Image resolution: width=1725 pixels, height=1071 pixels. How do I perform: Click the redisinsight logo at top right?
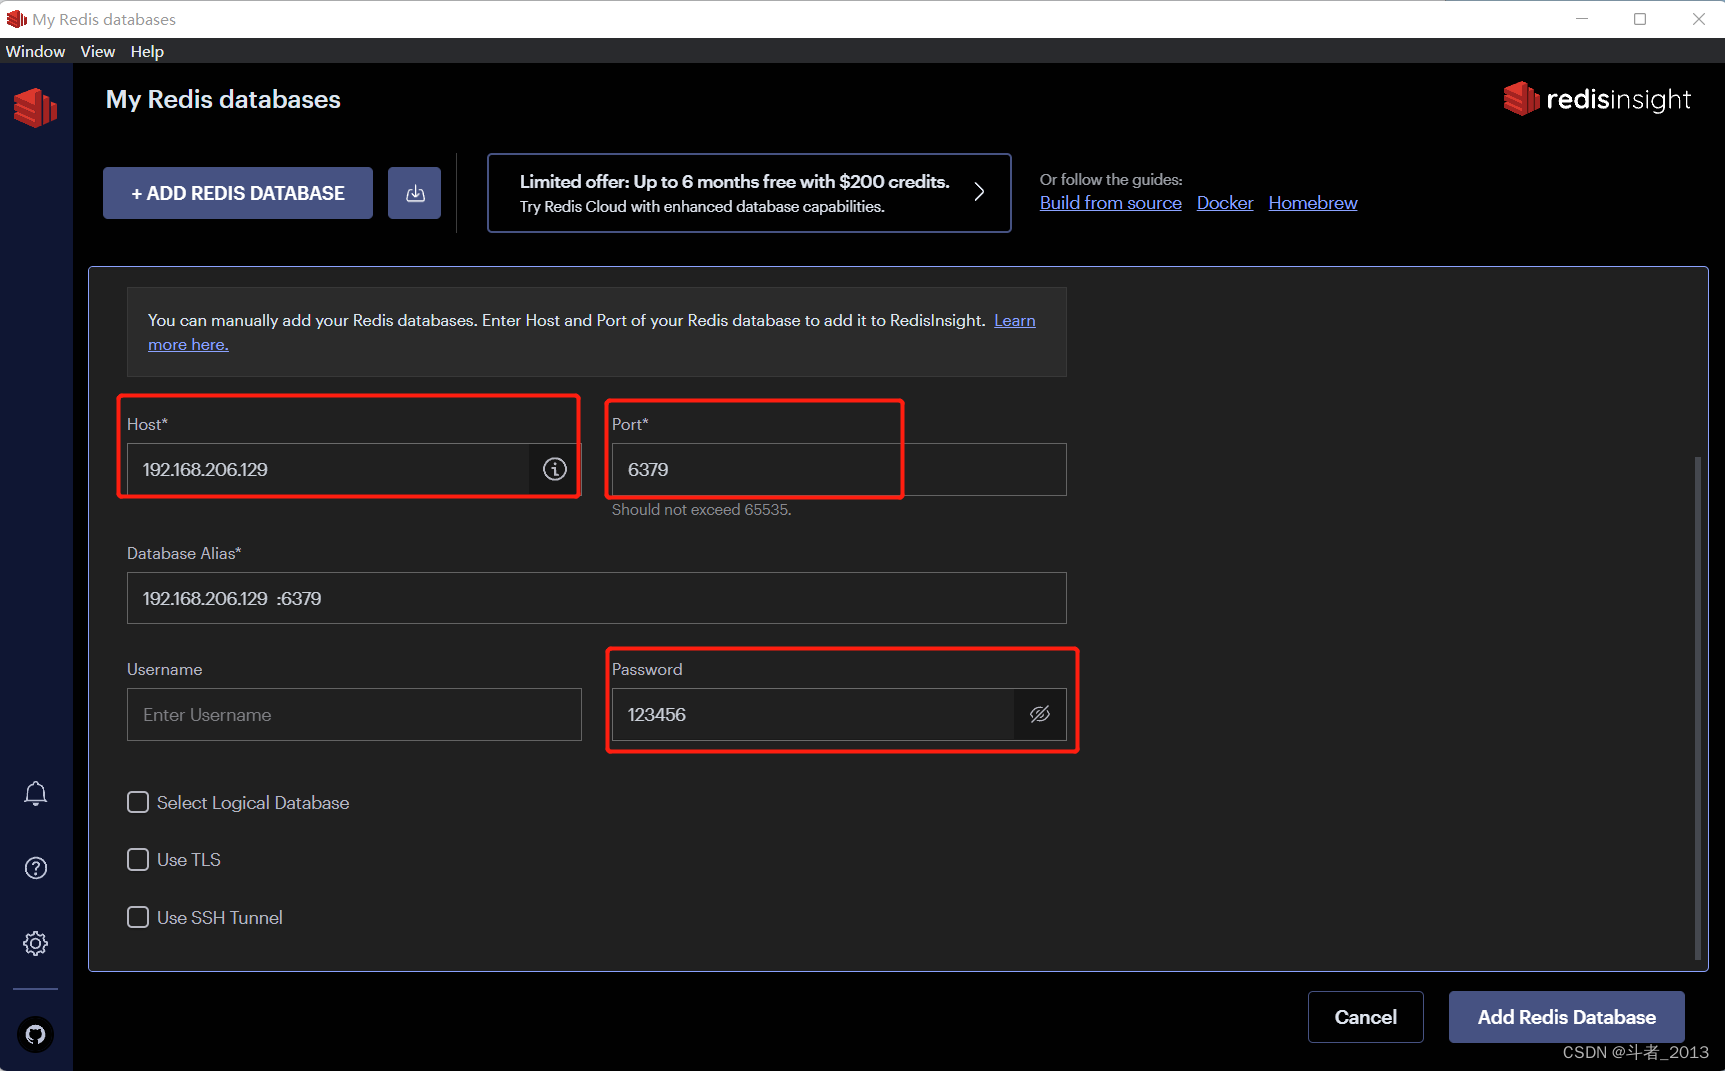click(x=1597, y=99)
